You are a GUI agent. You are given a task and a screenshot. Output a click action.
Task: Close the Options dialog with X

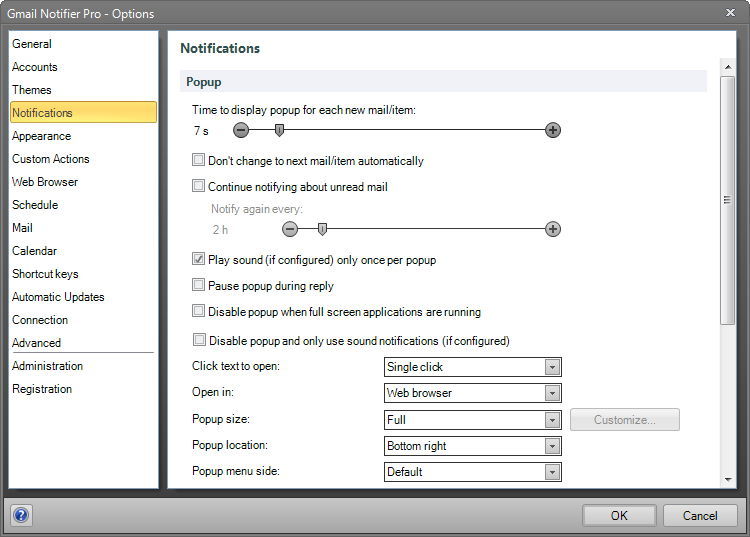tap(730, 13)
